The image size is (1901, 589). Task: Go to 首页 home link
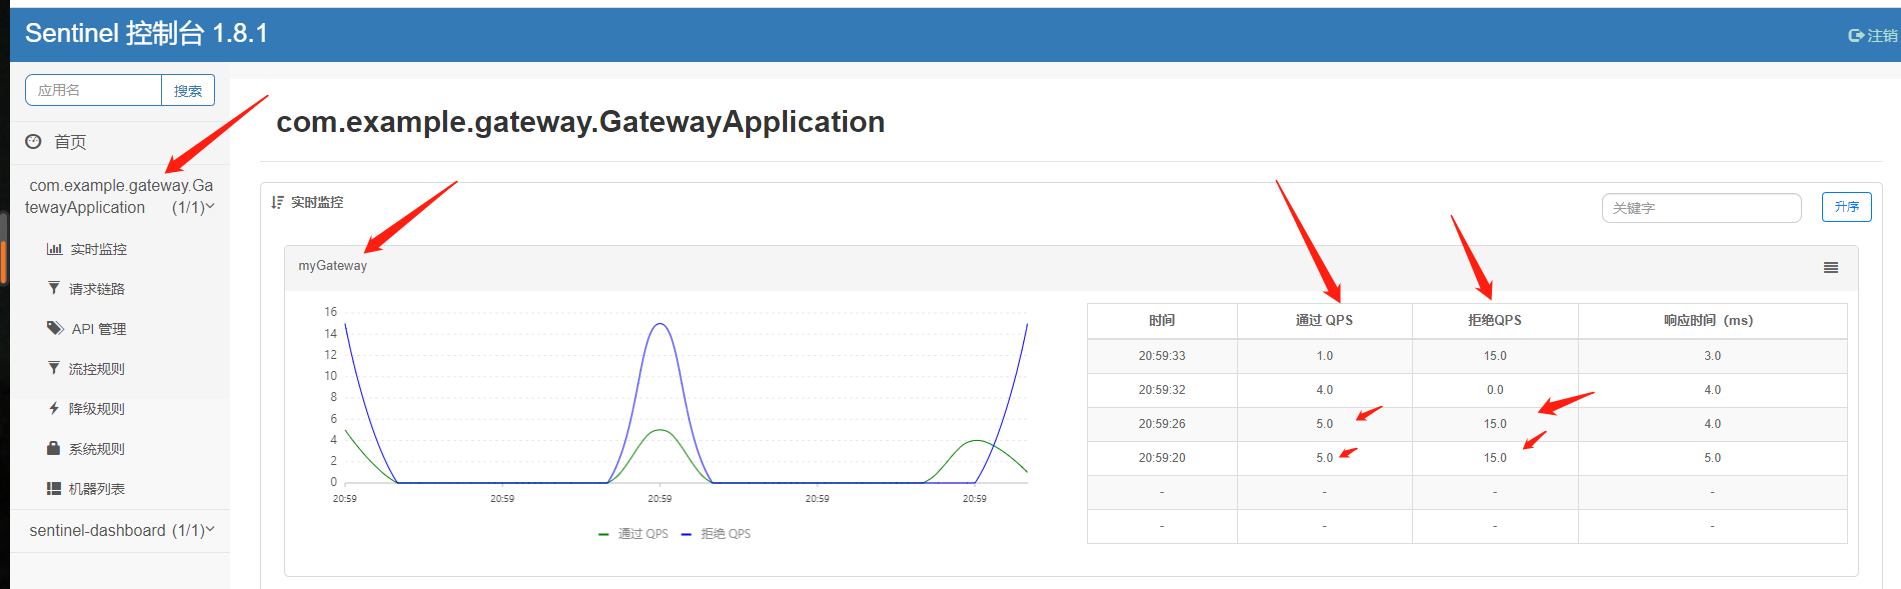70,142
